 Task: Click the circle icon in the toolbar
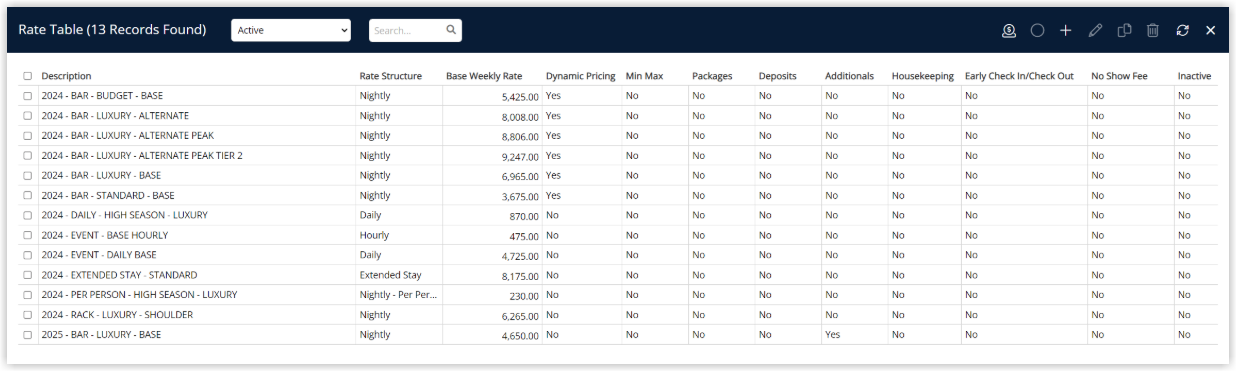point(1037,30)
